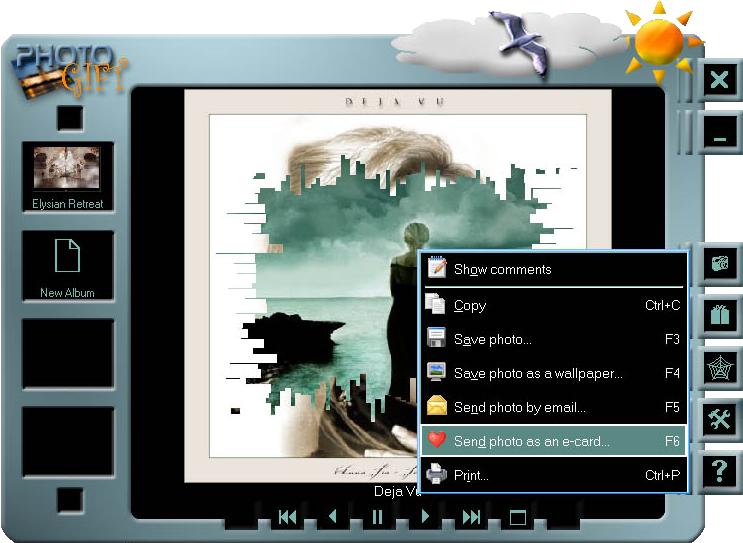Choose Copy from the context menu

point(553,305)
